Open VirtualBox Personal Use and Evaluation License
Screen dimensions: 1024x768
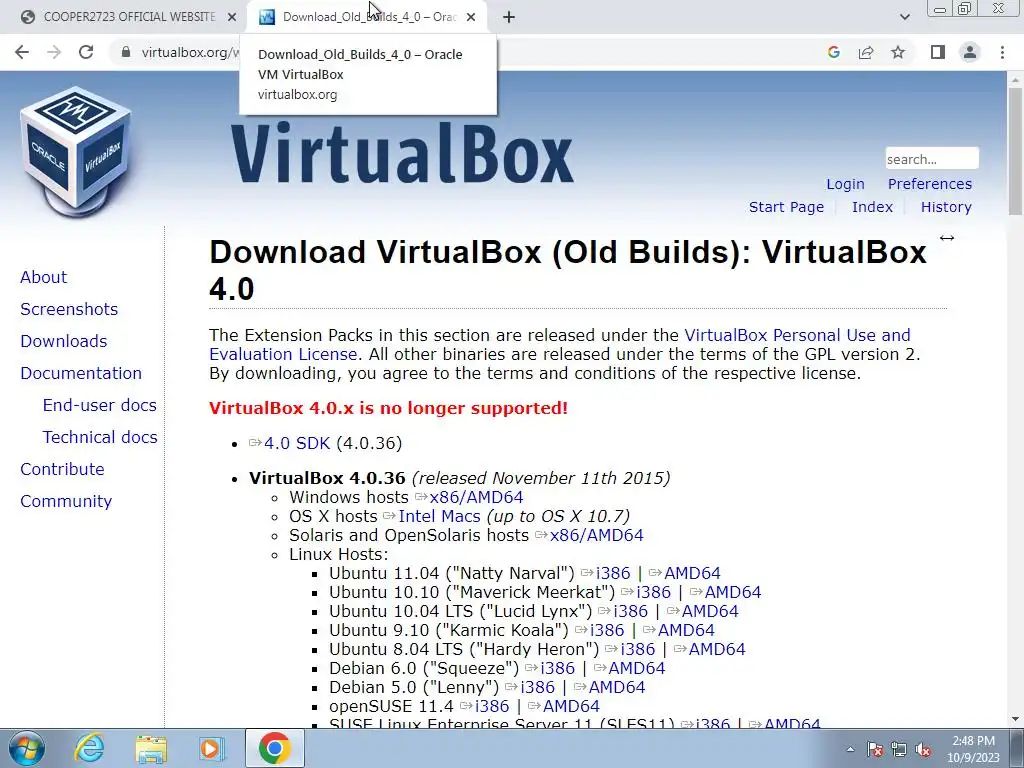pyautogui.click(x=797, y=336)
